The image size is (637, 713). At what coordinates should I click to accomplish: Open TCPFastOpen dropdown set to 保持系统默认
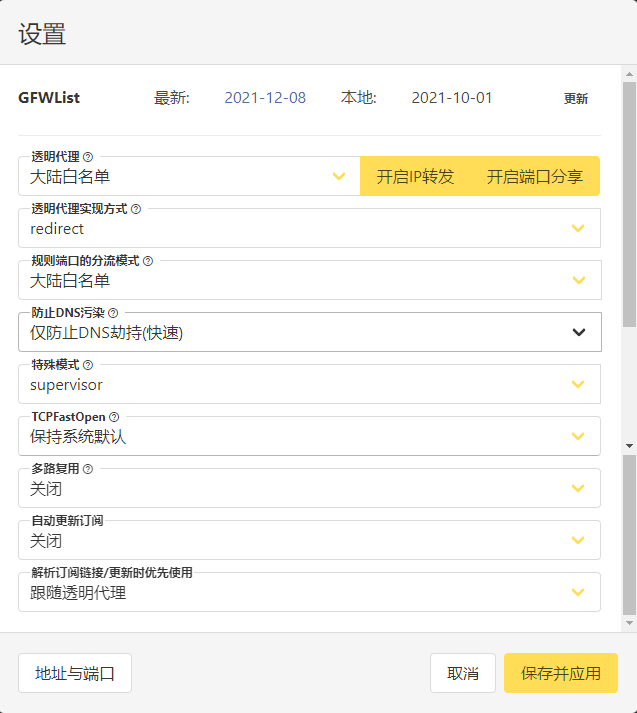[310, 436]
